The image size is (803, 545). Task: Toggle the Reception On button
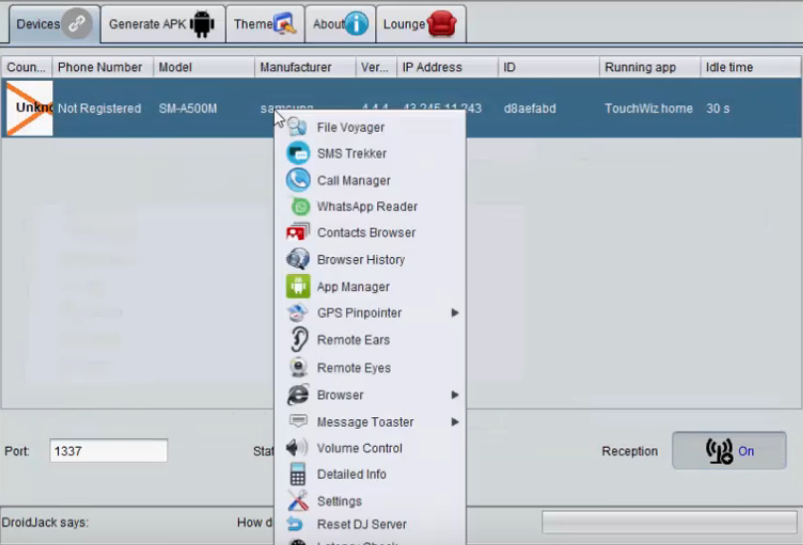(x=729, y=450)
